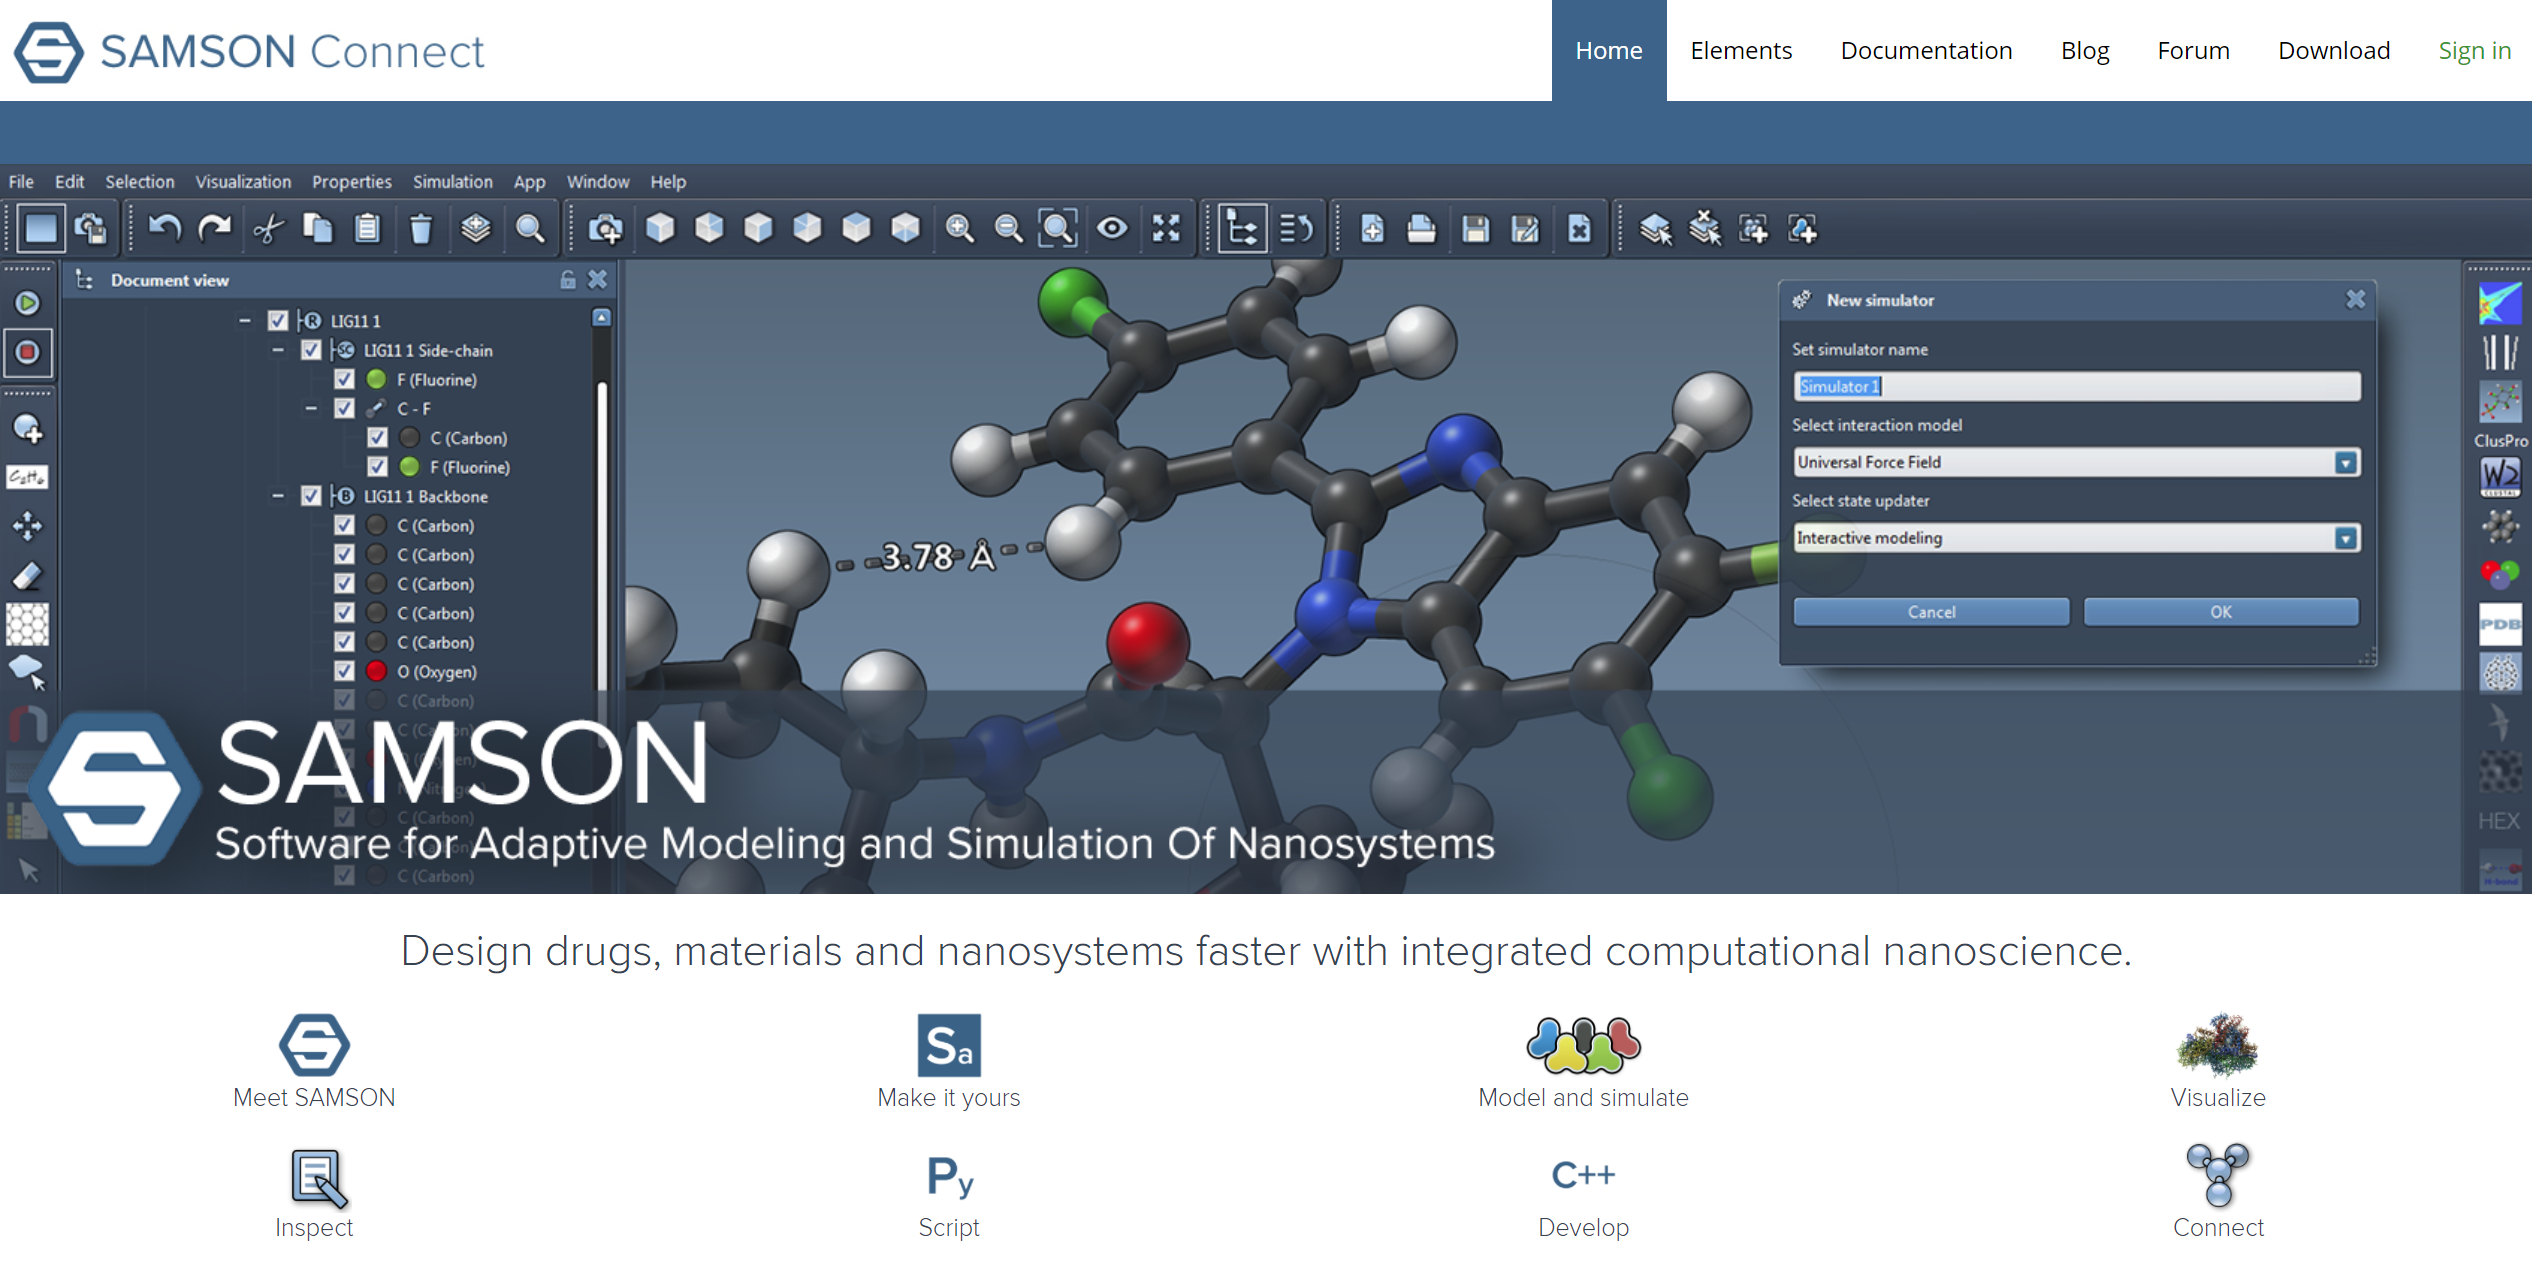The height and width of the screenshot is (1283, 2532).
Task: Uncheck the LIG11 1 Backbone checkbox
Action: pos(311,496)
